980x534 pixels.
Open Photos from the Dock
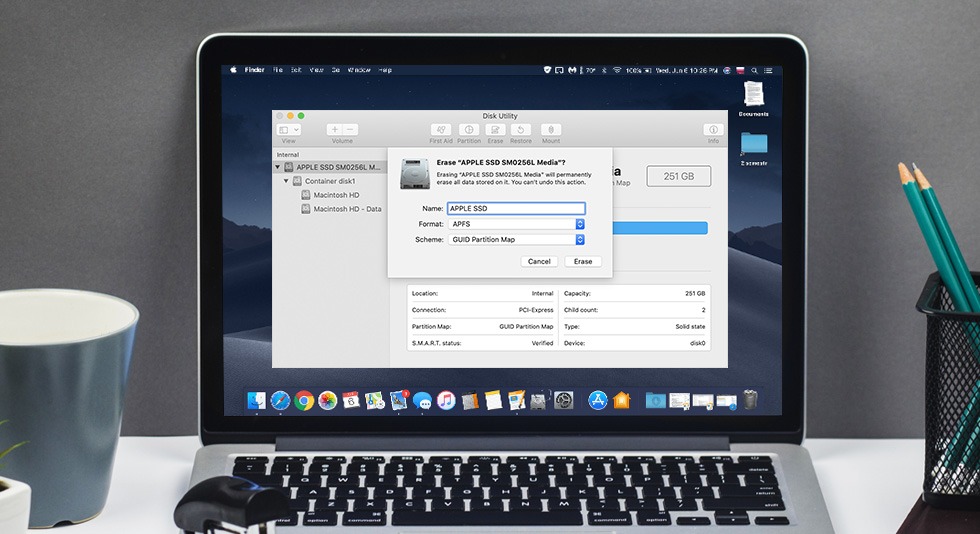[328, 400]
